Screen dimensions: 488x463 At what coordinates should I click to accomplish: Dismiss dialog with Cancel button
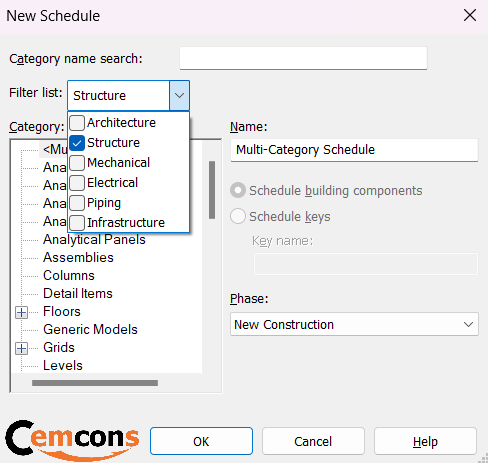[x=313, y=441]
